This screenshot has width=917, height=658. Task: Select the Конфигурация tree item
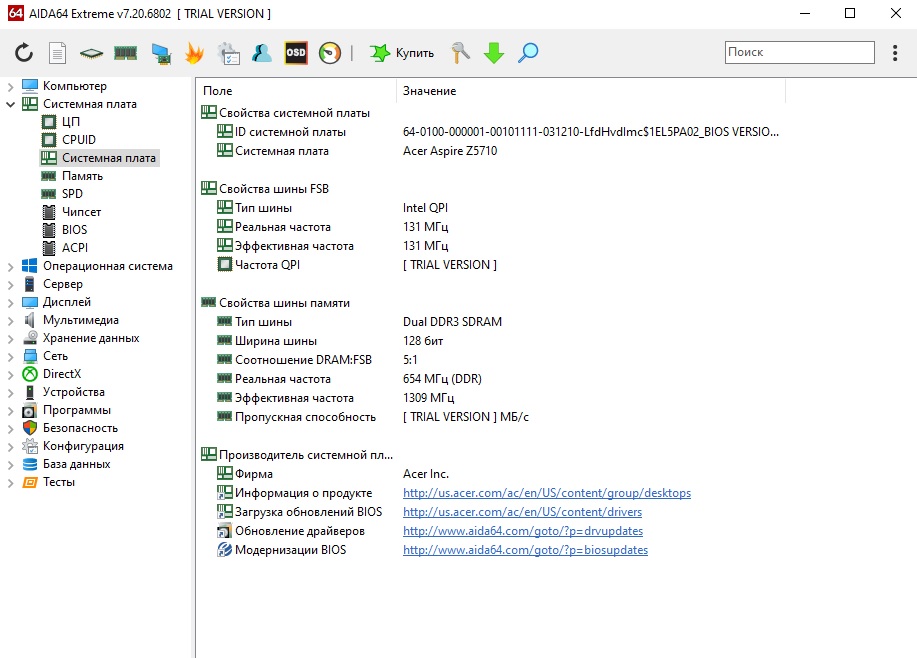tap(83, 446)
